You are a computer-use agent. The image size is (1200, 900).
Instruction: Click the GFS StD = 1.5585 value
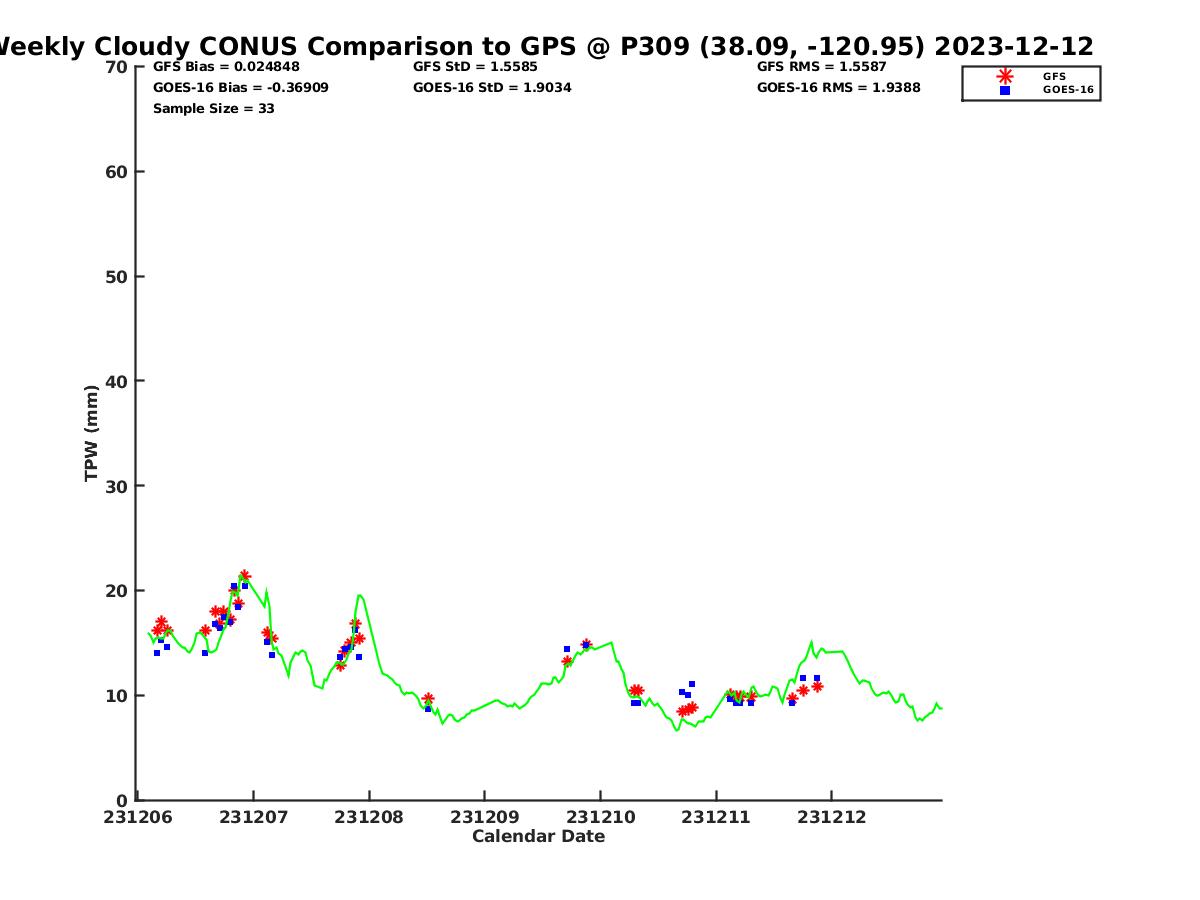[x=475, y=66]
